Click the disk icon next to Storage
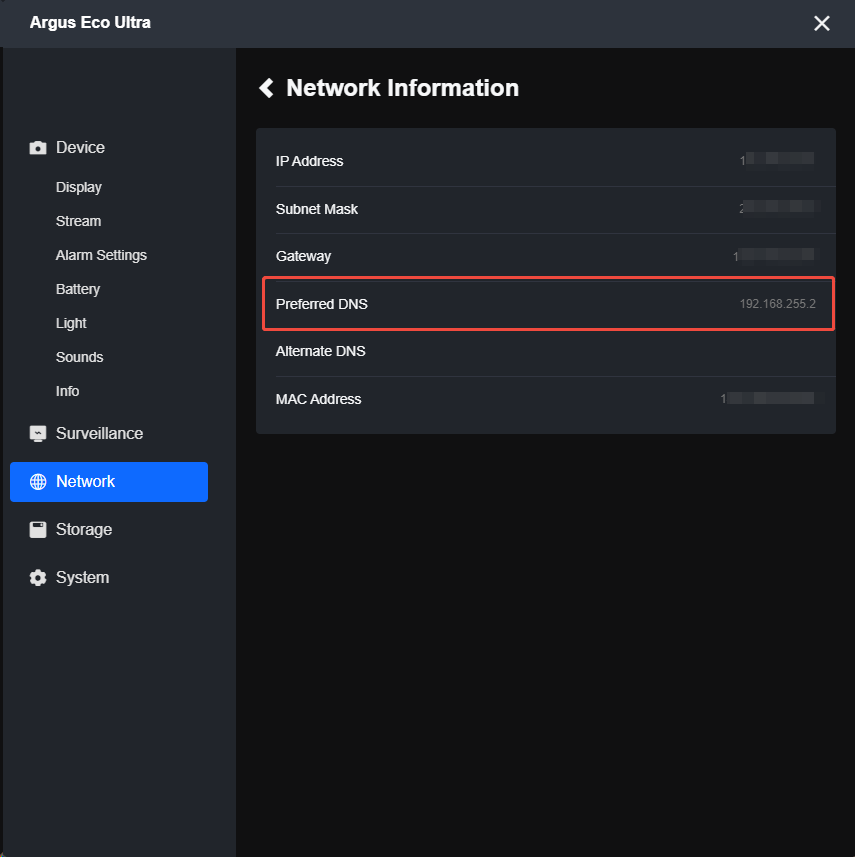The width and height of the screenshot is (855, 857). (38, 530)
